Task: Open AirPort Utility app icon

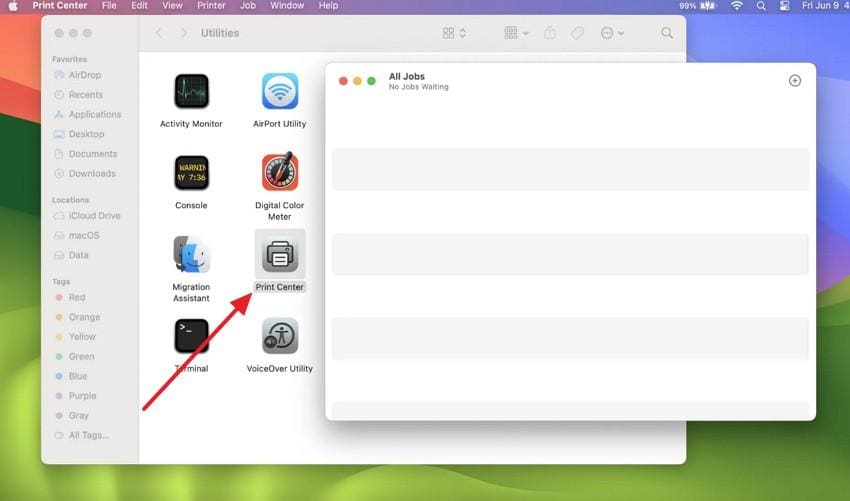Action: [x=280, y=92]
